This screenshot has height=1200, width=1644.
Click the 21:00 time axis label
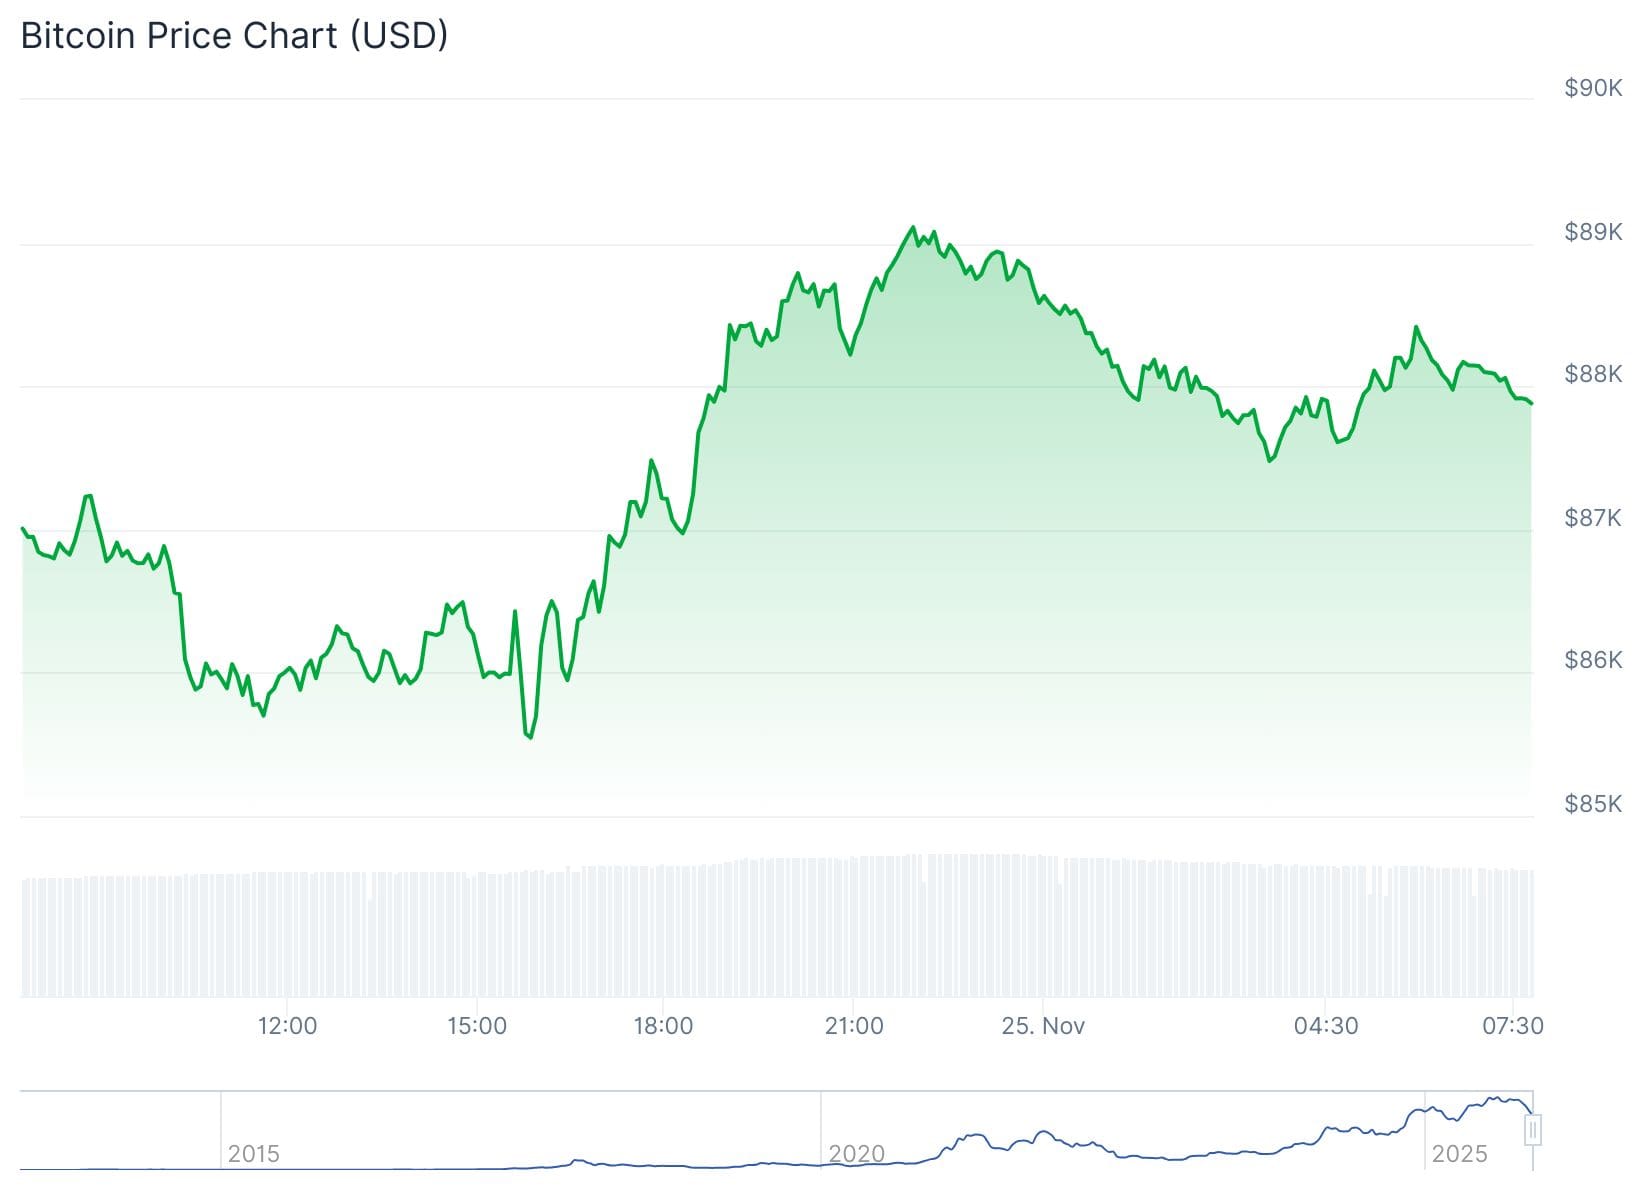[x=854, y=1026]
